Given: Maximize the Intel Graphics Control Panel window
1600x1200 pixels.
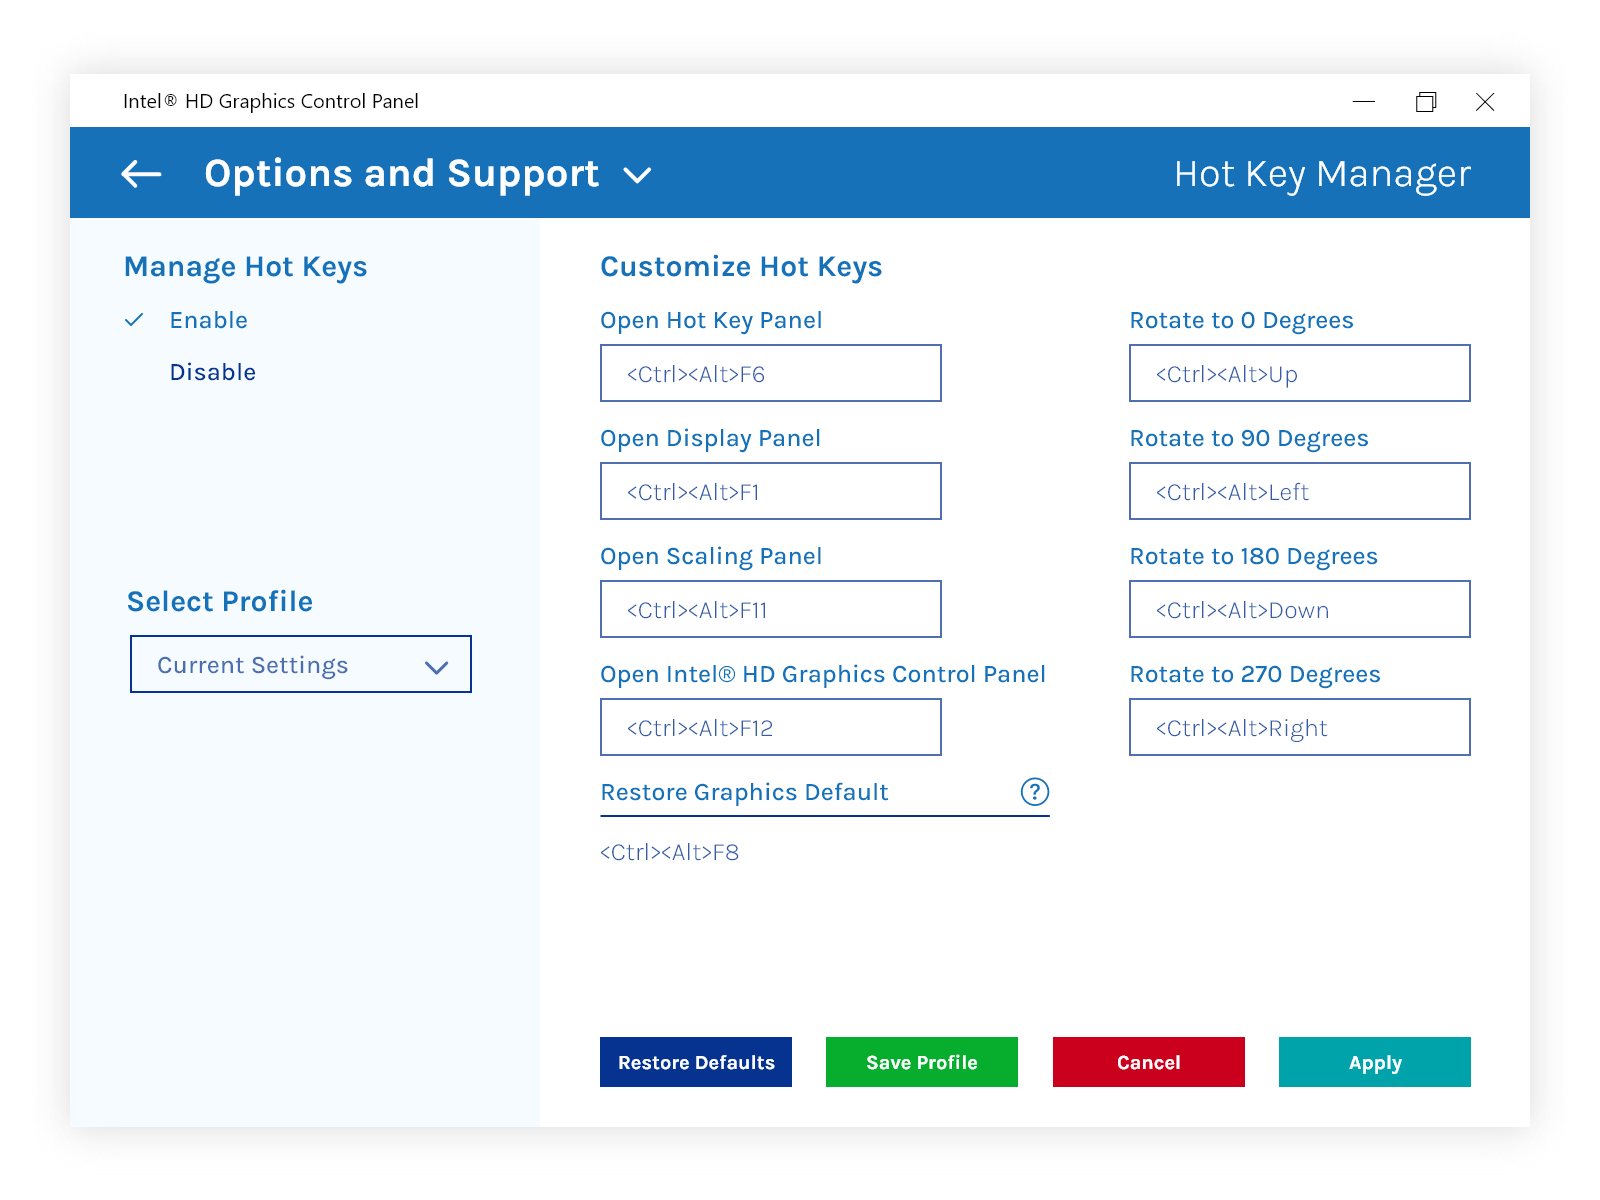Looking at the screenshot, I should point(1426,101).
